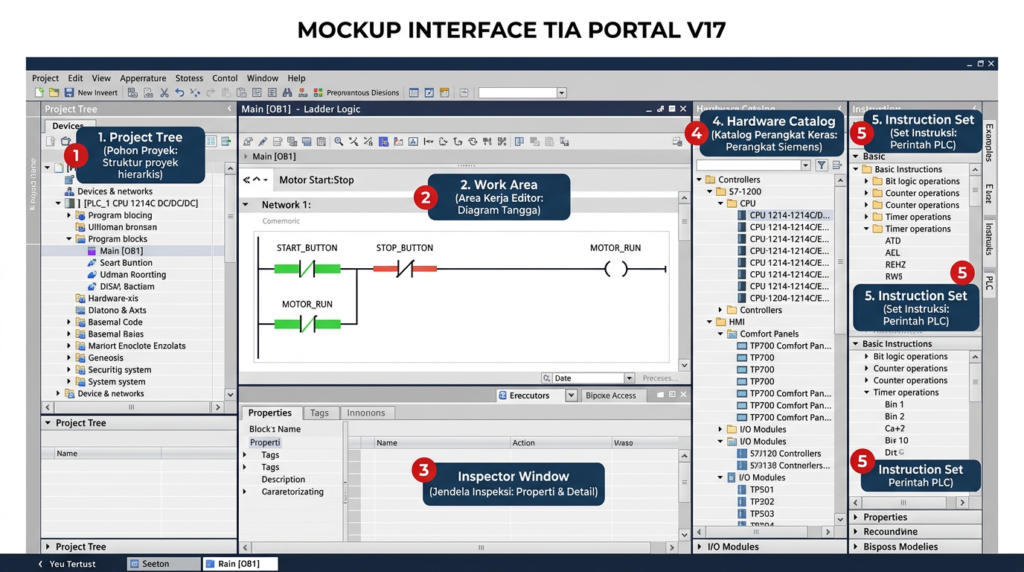This screenshot has height=572, width=1024.
Task: Click the Devices & networks icon in tree
Action: [x=69, y=191]
